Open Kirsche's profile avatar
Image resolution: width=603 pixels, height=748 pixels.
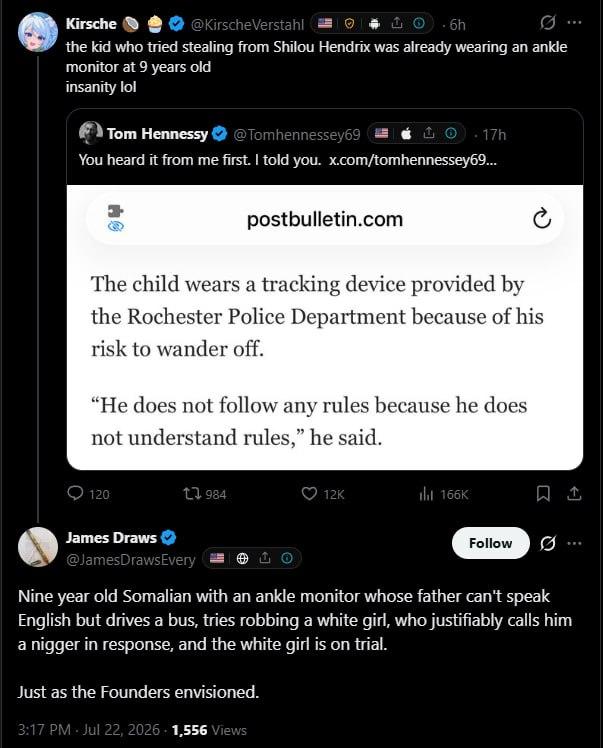coord(38,32)
